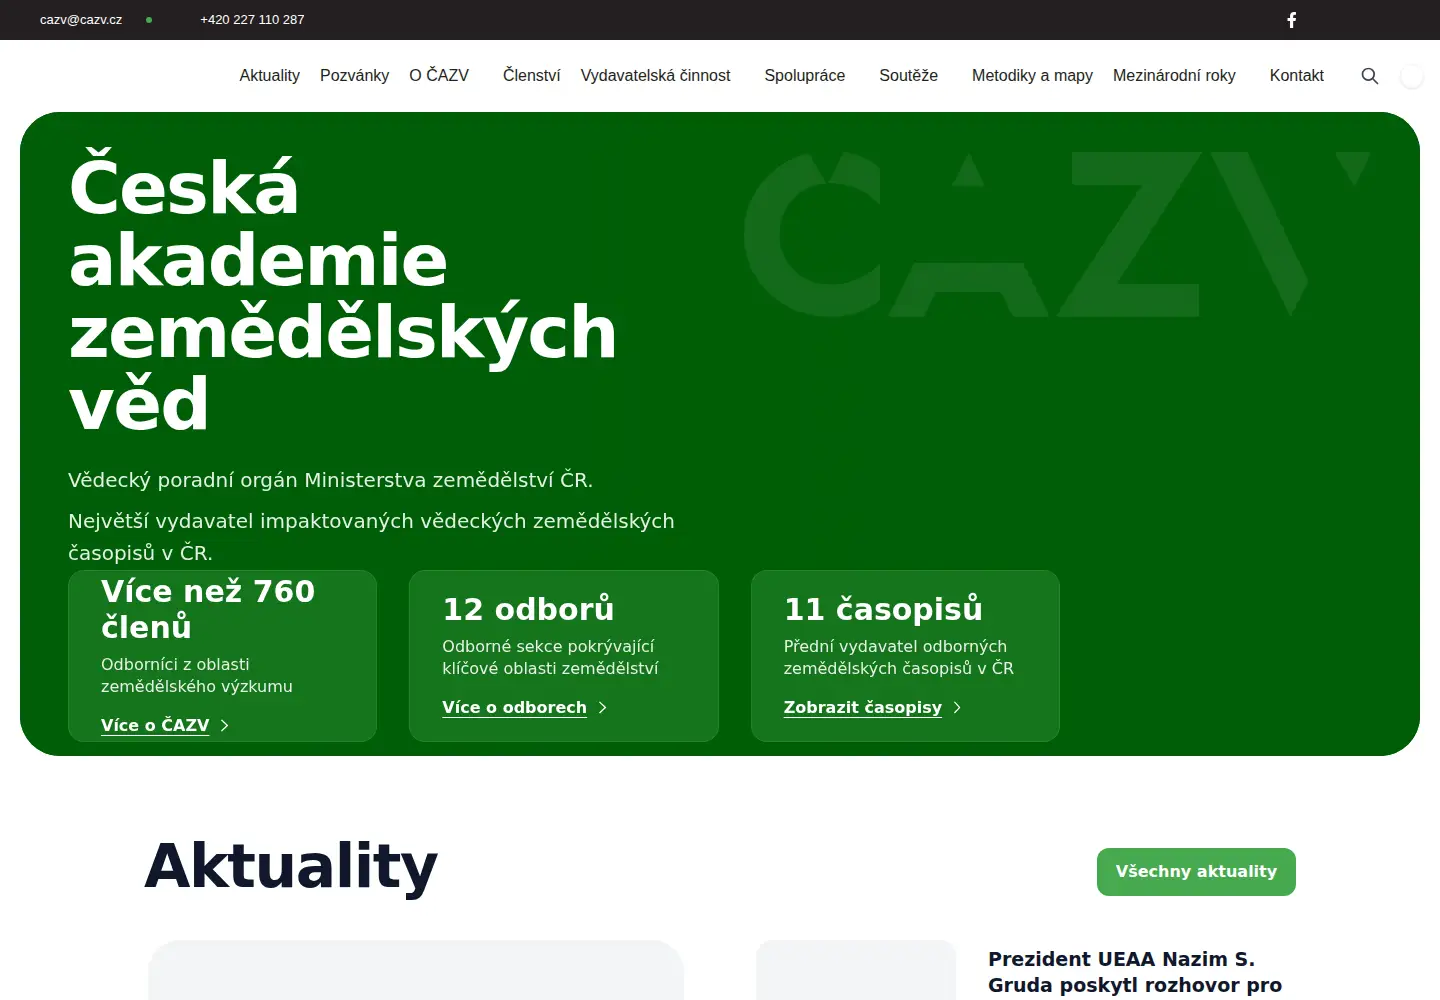Expand the Spolupráce menu

pos(804,76)
